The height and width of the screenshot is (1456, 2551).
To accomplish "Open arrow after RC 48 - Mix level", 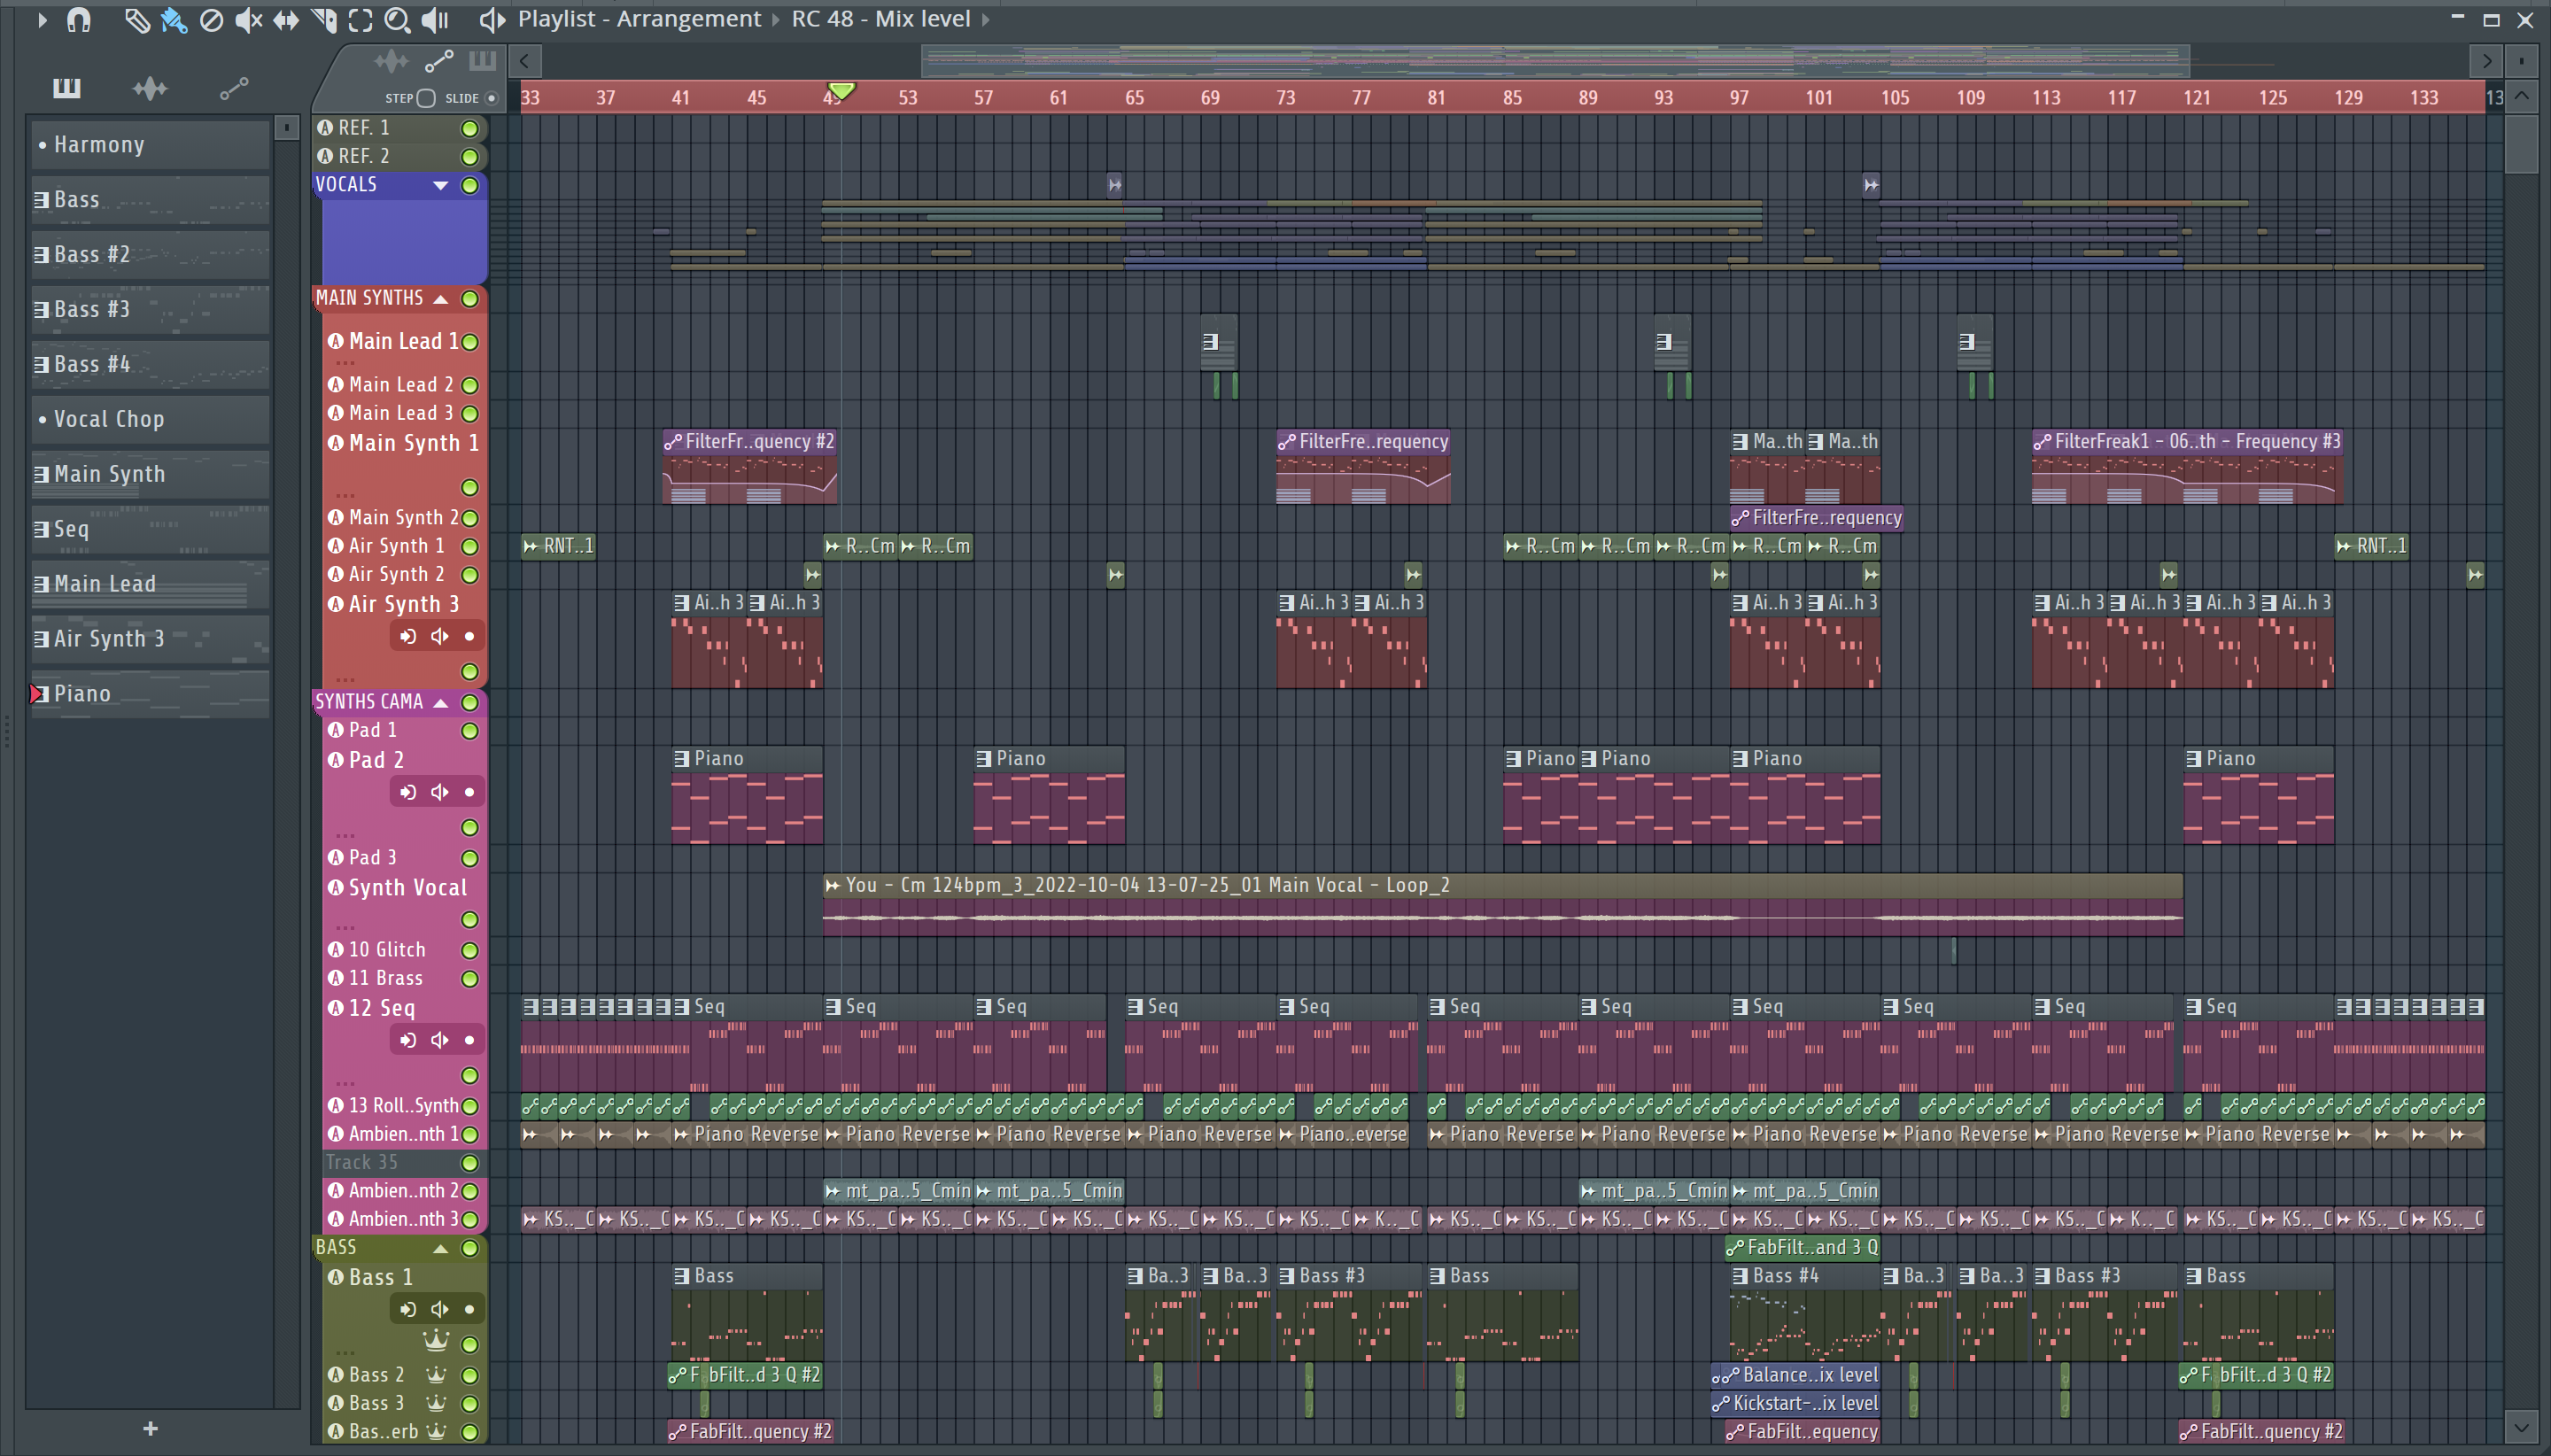I will point(986,19).
